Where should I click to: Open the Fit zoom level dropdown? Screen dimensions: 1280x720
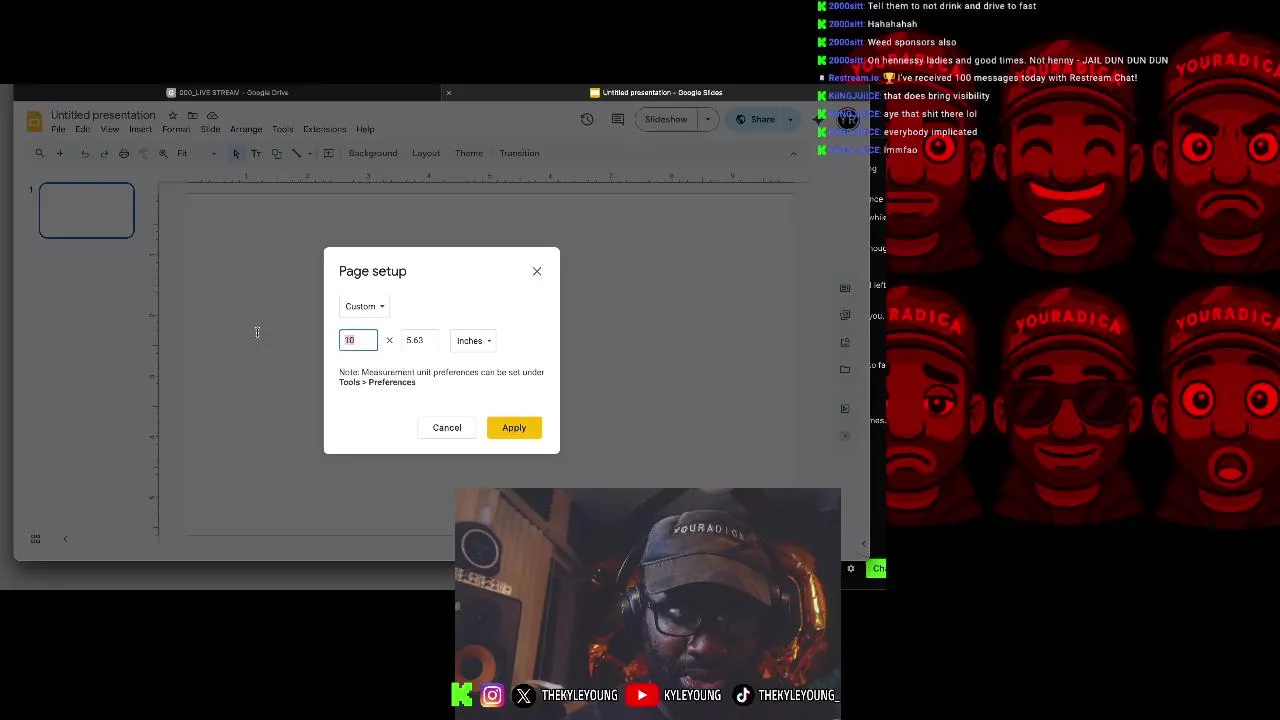[x=196, y=153]
